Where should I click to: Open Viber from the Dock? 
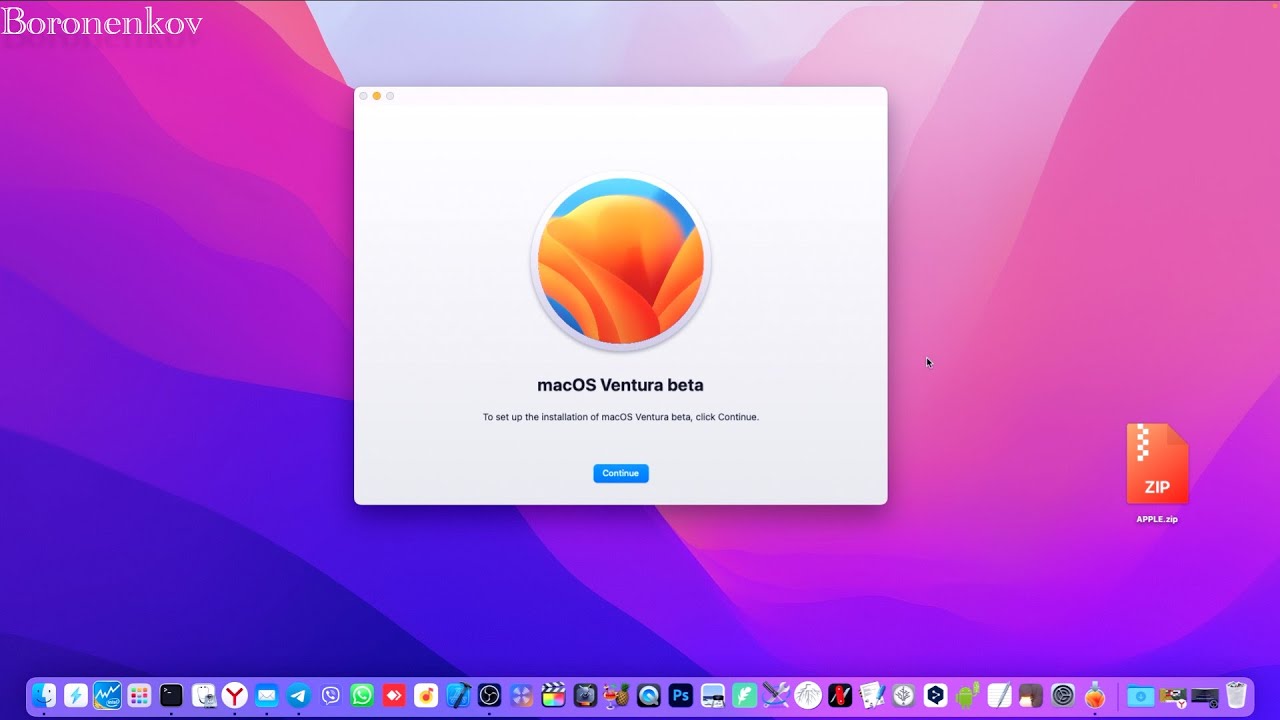click(x=331, y=695)
